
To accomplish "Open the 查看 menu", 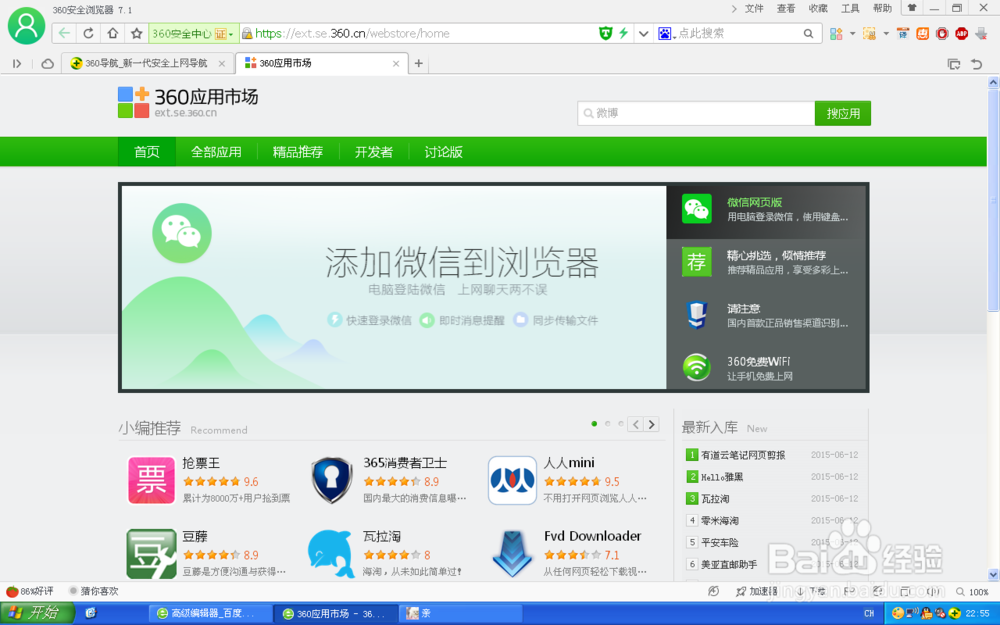I will [x=786, y=8].
